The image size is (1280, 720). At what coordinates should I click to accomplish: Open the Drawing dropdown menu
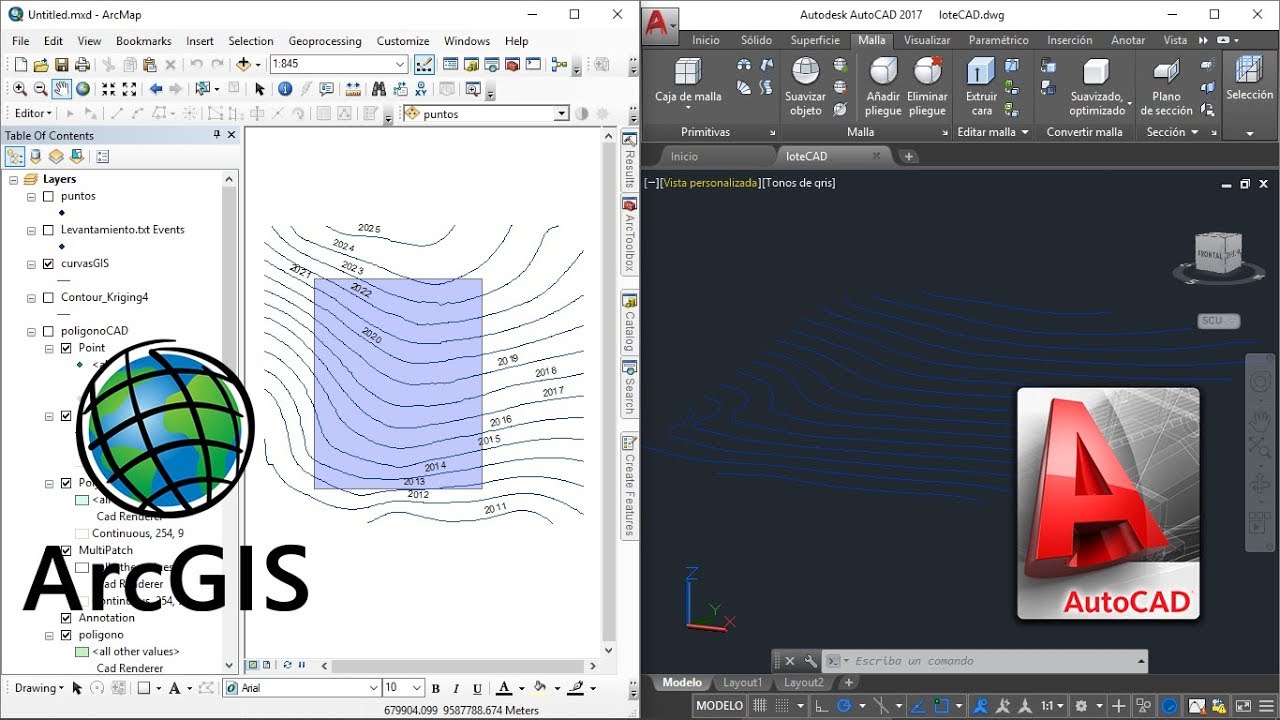click(x=40, y=688)
